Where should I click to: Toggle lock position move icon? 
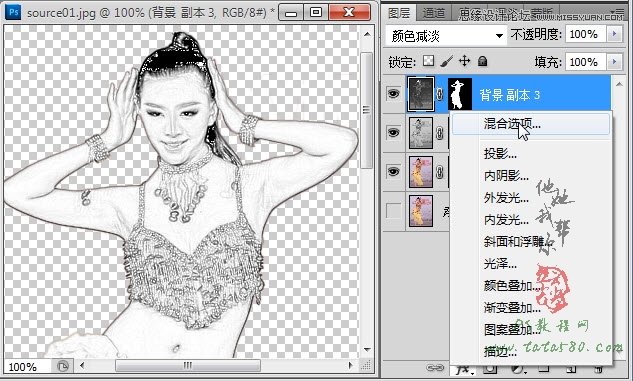[465, 61]
